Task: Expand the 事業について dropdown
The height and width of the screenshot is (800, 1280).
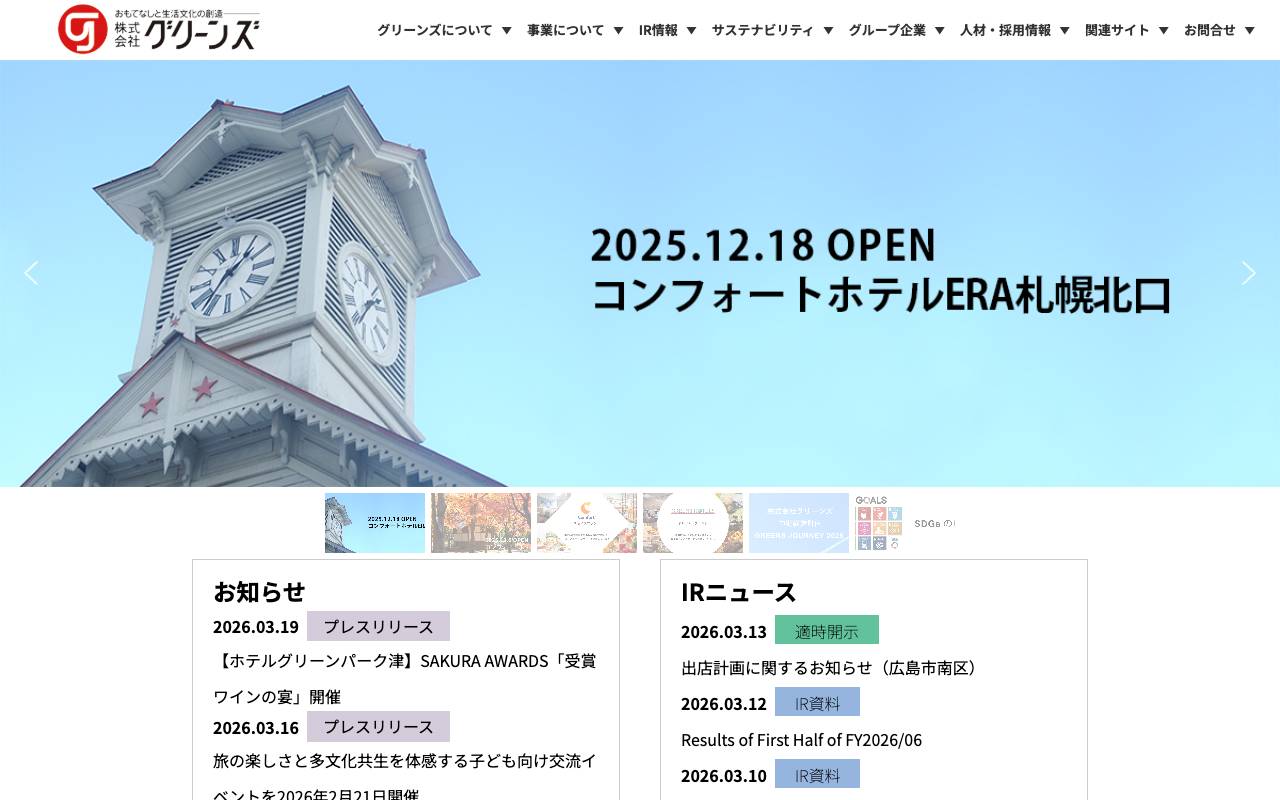Action: 573,30
